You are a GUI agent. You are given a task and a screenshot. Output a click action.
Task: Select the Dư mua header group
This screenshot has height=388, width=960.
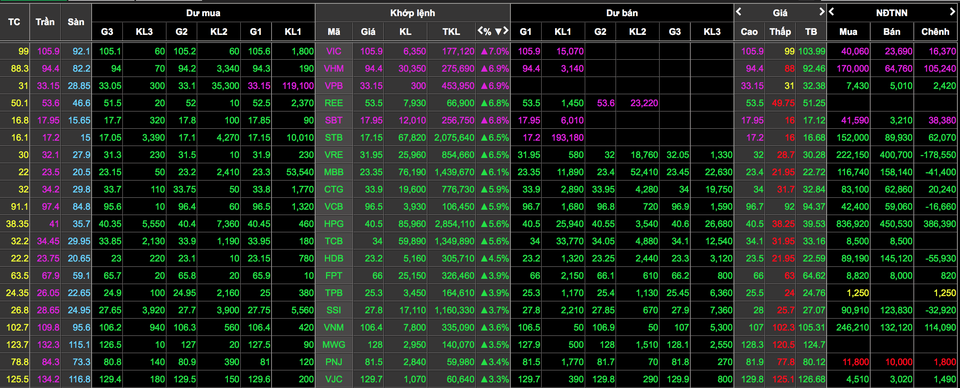[x=203, y=12]
